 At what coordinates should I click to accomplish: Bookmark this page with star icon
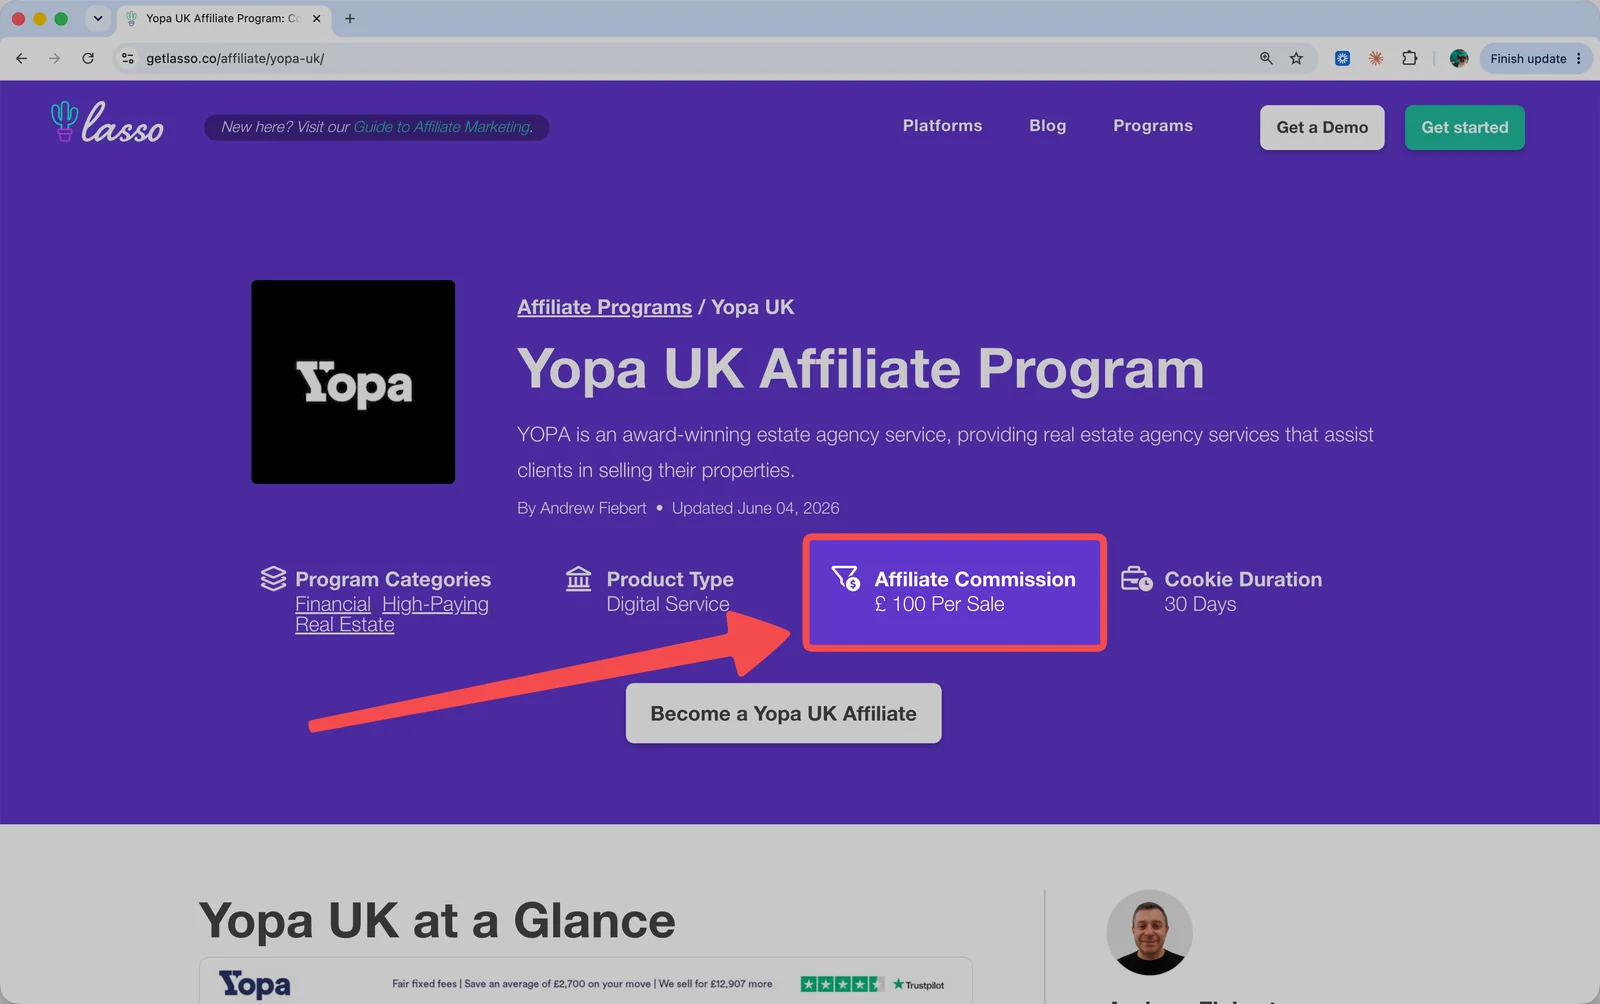coord(1296,58)
